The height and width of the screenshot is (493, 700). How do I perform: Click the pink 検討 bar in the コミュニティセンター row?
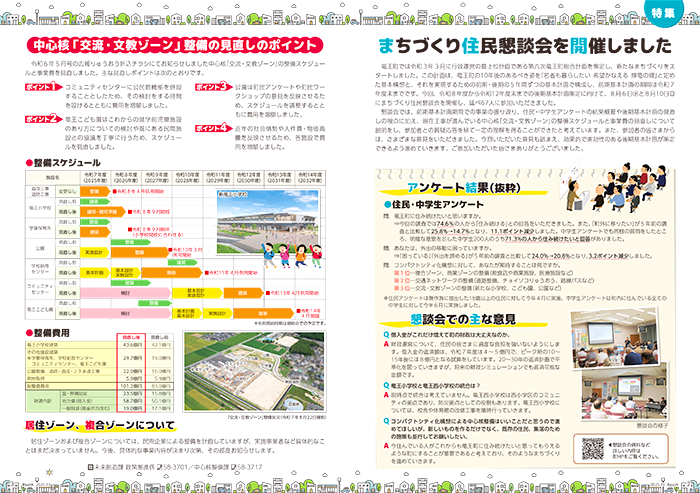click(x=125, y=293)
